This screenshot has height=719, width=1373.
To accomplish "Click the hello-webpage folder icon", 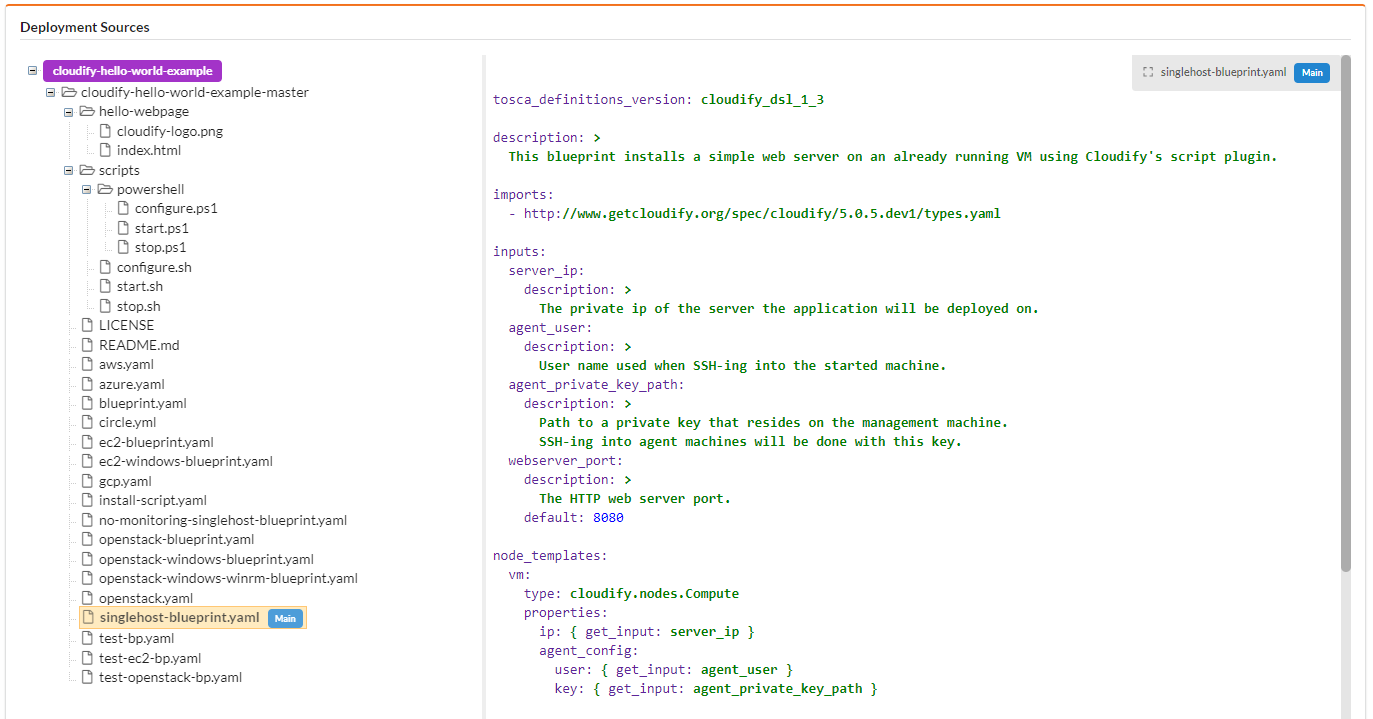I will pos(87,112).
